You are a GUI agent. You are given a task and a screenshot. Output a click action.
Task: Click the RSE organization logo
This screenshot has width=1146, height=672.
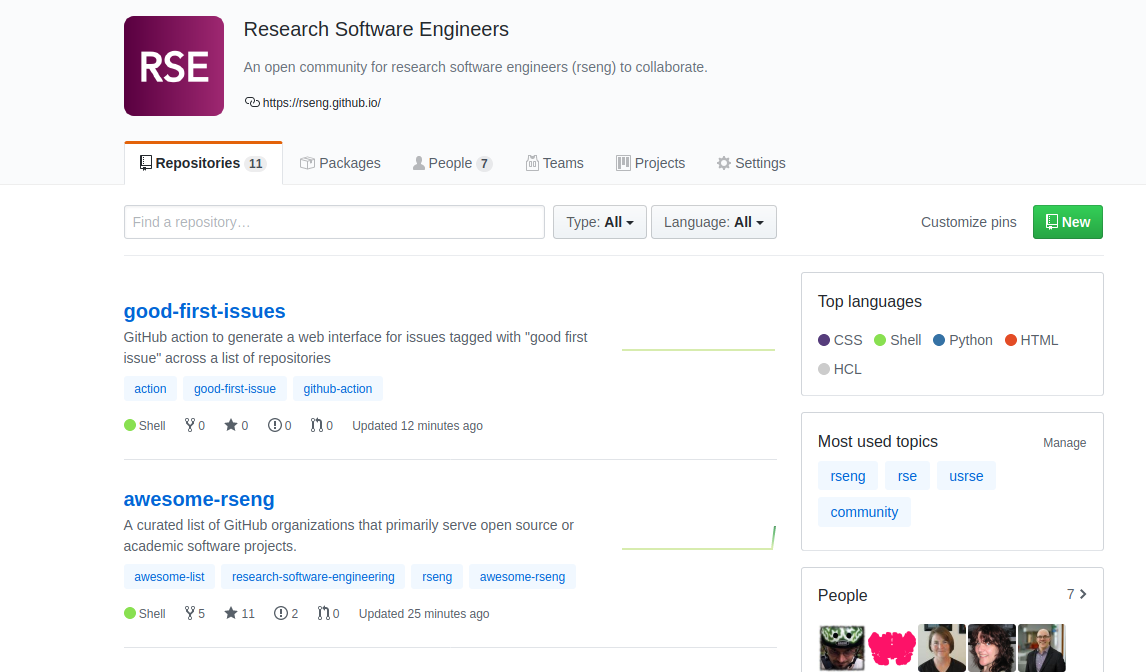click(x=174, y=66)
